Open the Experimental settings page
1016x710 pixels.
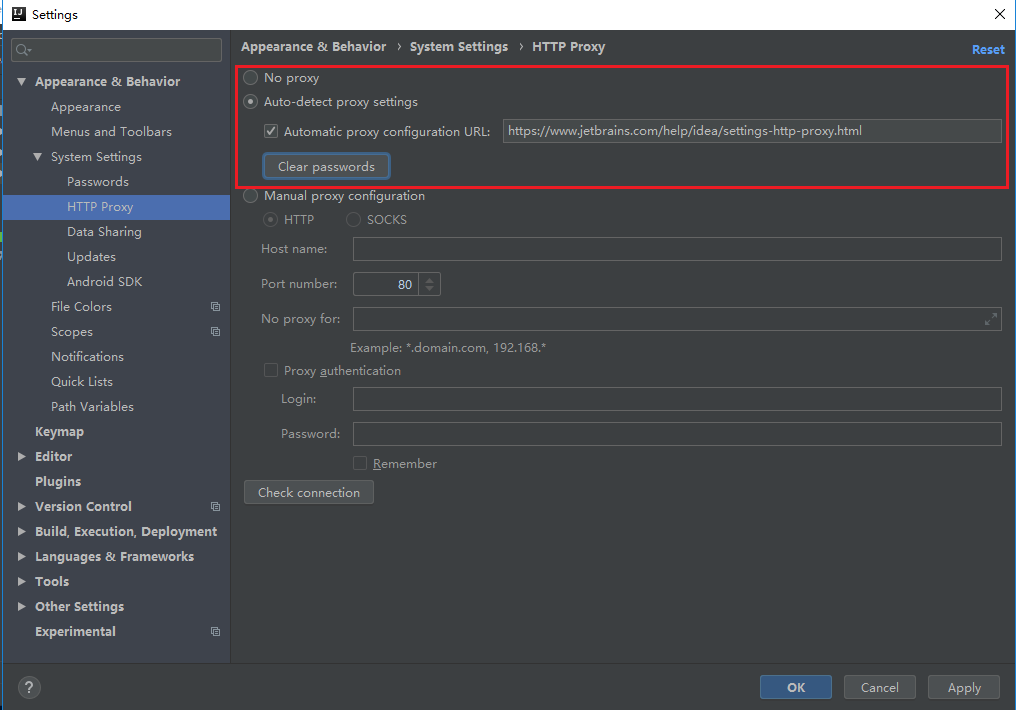[x=75, y=632]
